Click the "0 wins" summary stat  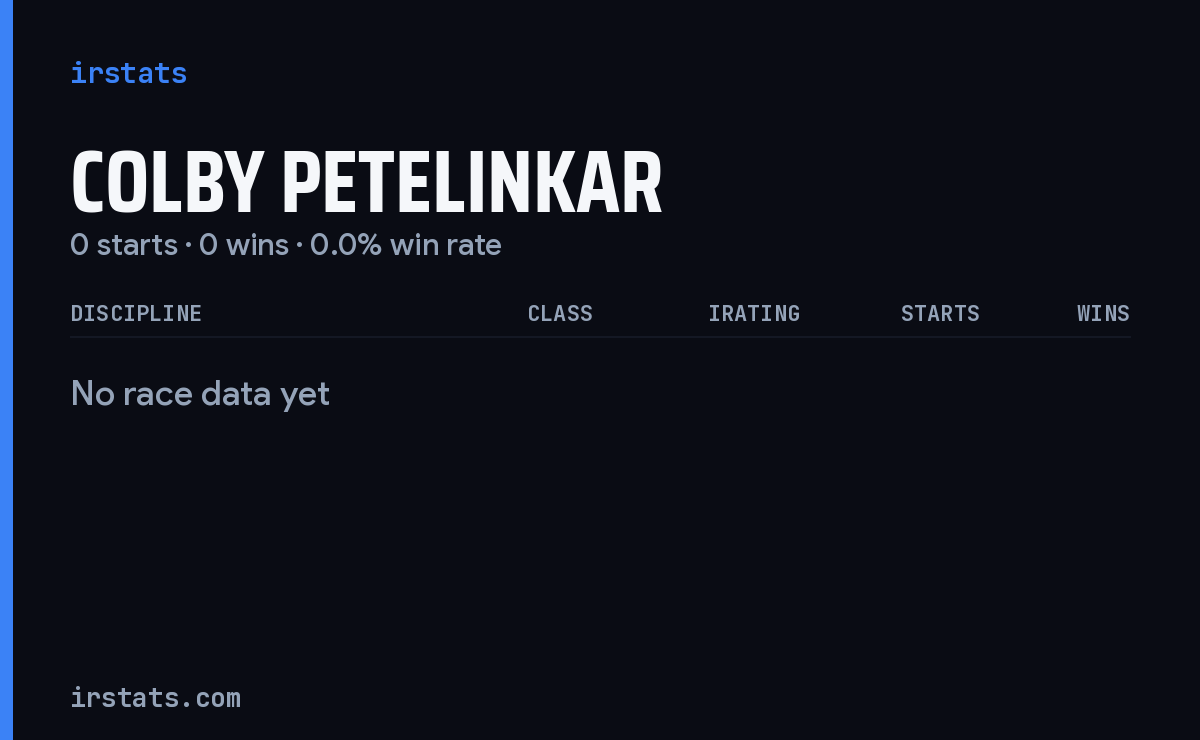pyautogui.click(x=244, y=245)
